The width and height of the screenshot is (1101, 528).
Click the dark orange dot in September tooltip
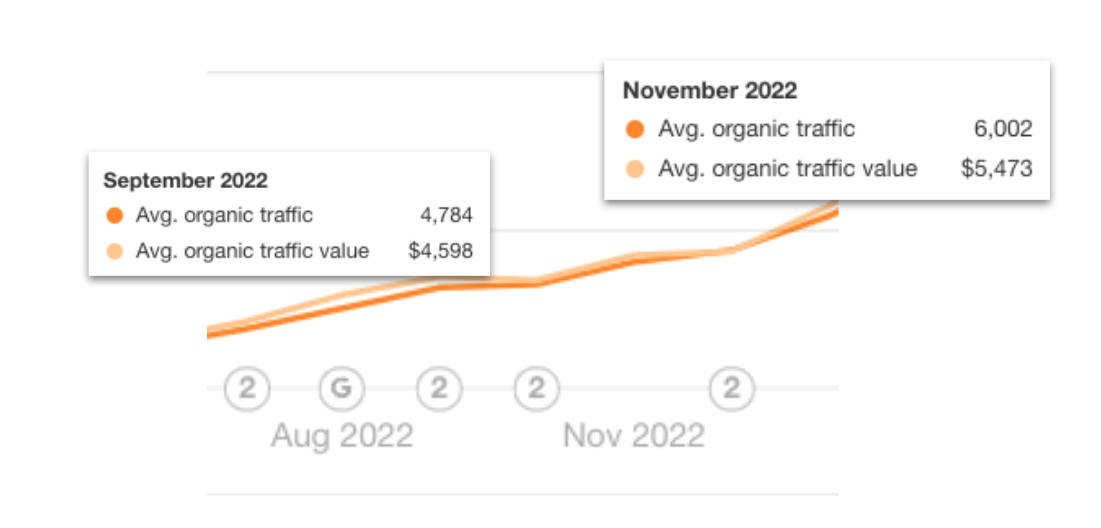pos(114,215)
